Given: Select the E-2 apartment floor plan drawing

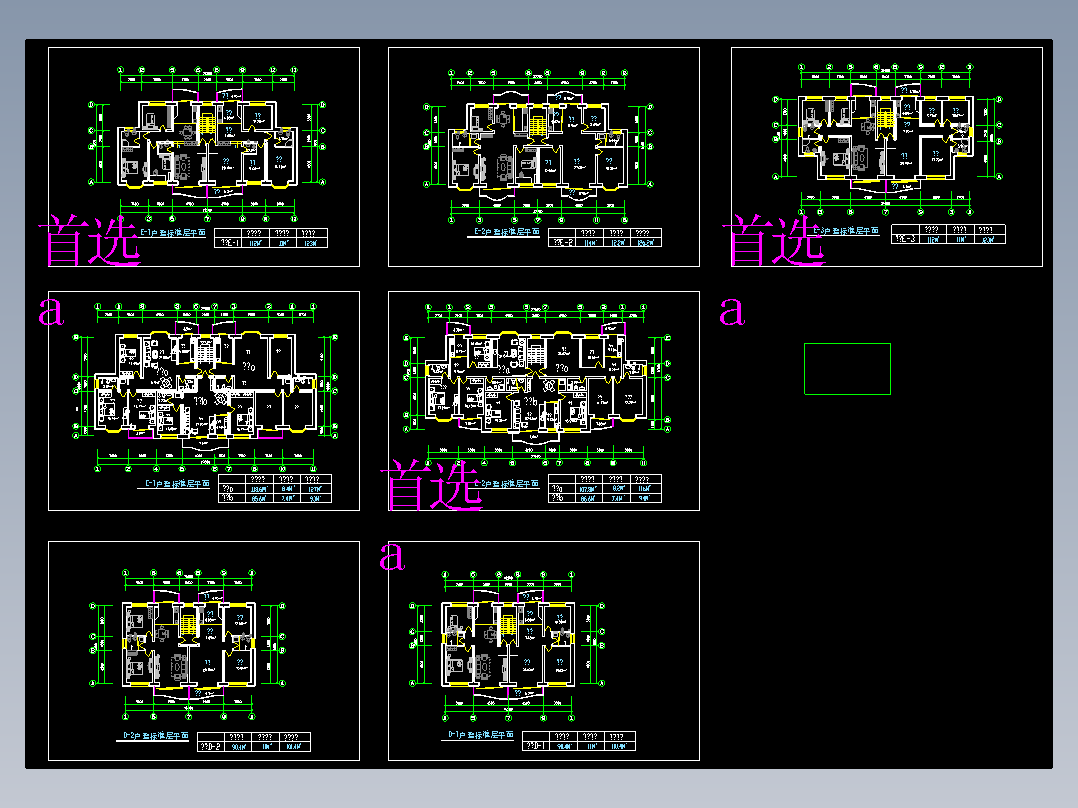Looking at the screenshot, I should (538, 146).
